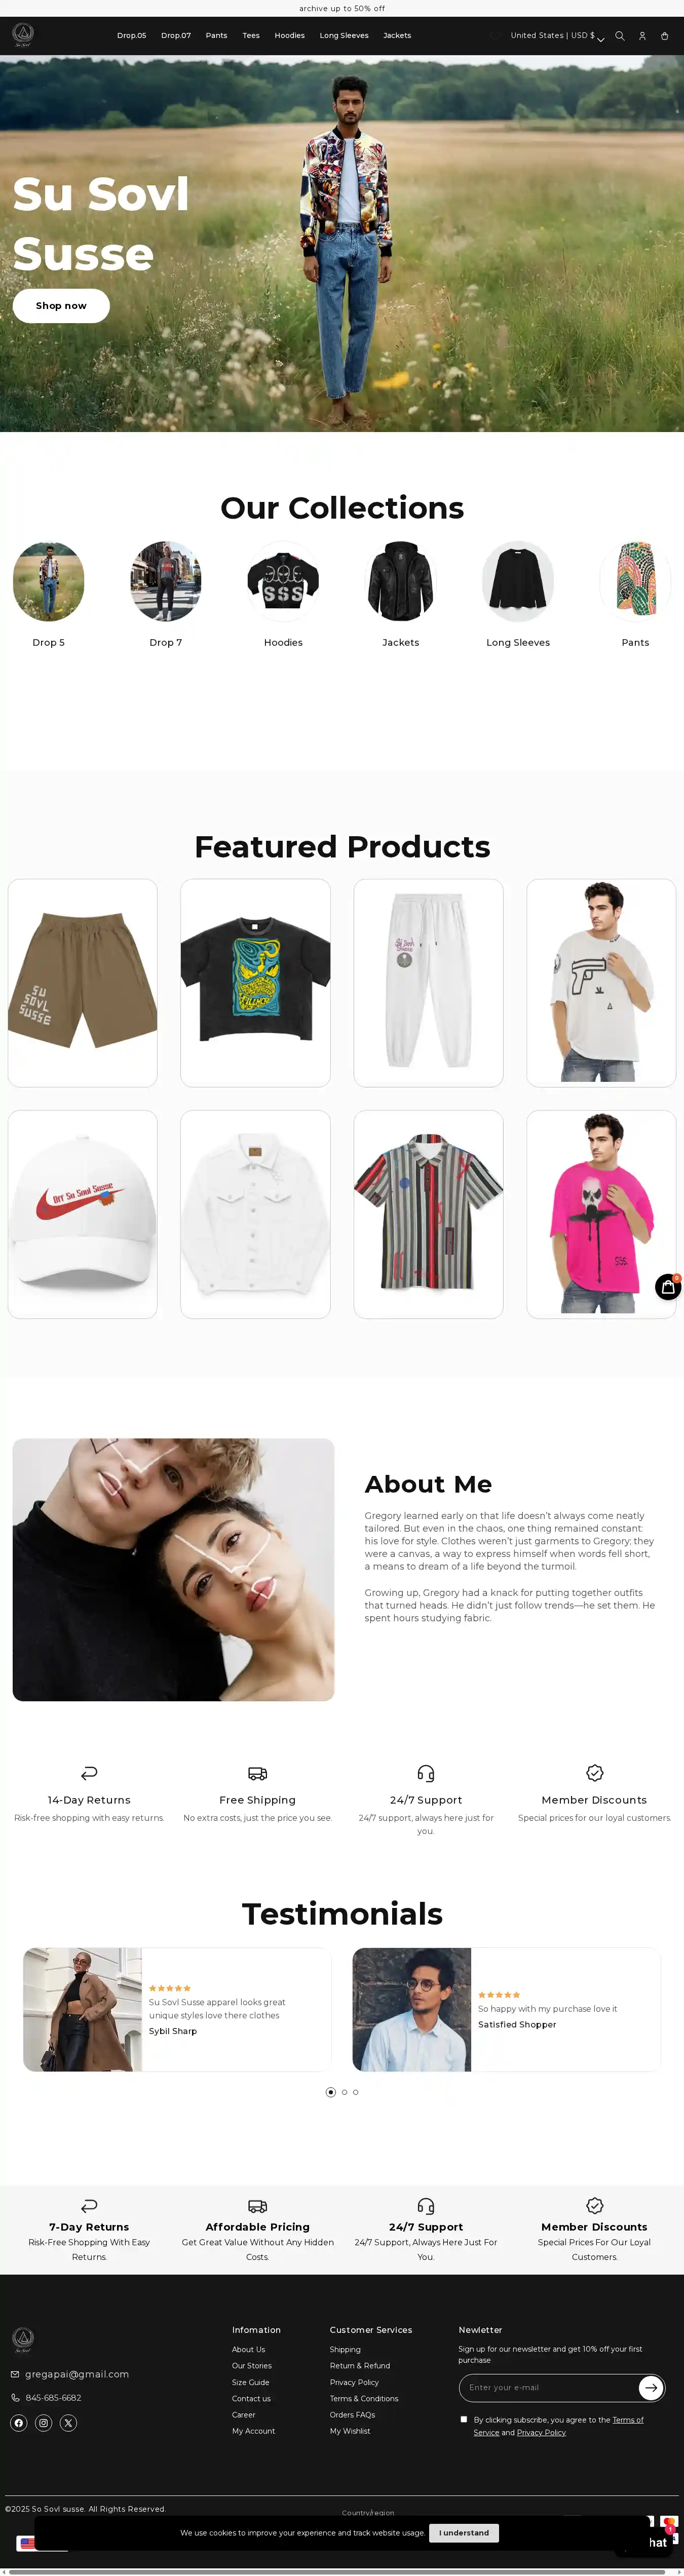Click the newsletter e-mail input field
Image resolution: width=684 pixels, height=2576 pixels.
tap(548, 2388)
